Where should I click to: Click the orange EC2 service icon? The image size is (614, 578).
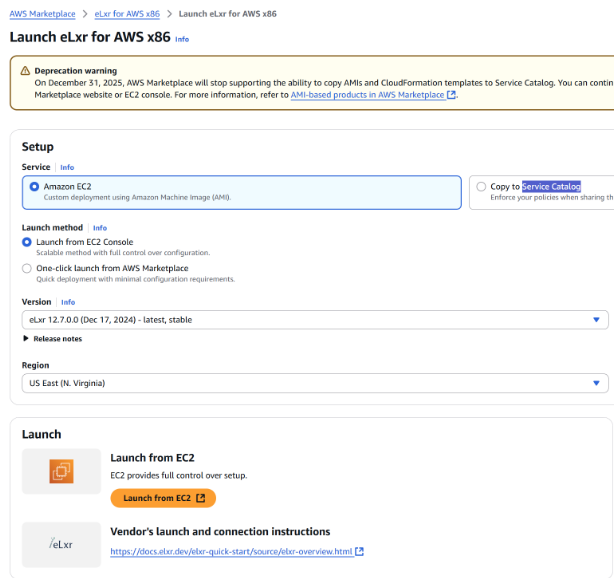tap(62, 472)
